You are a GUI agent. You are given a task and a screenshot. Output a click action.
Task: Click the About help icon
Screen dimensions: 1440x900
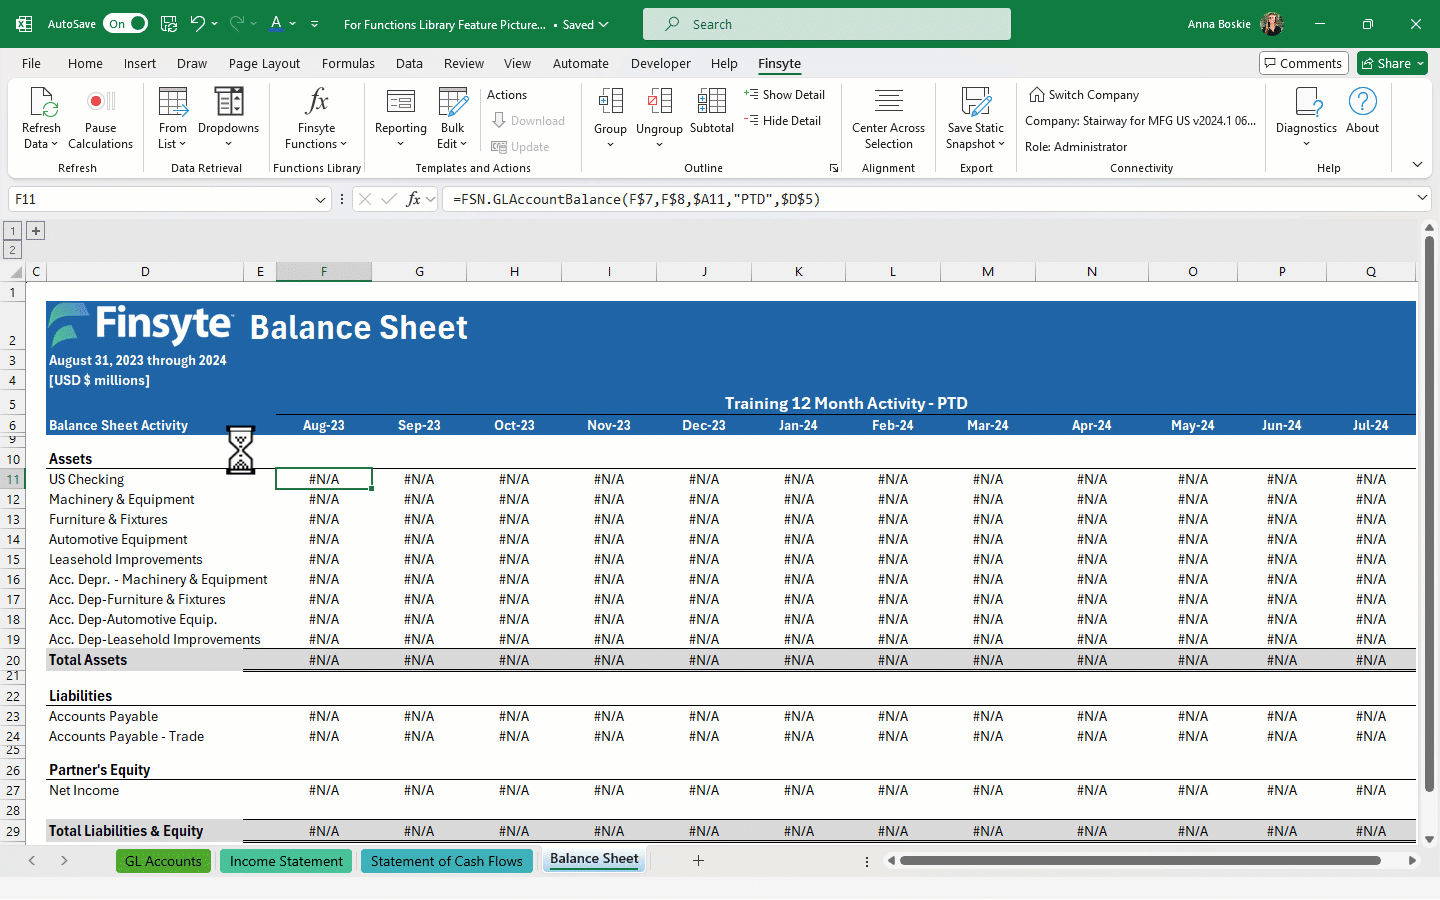[x=1362, y=102]
